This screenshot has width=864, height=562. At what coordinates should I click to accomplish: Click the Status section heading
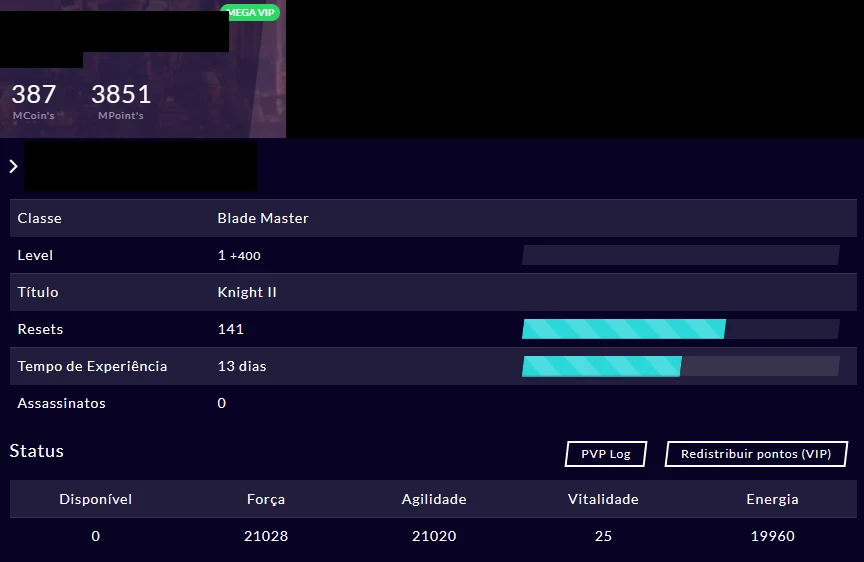click(x=36, y=451)
